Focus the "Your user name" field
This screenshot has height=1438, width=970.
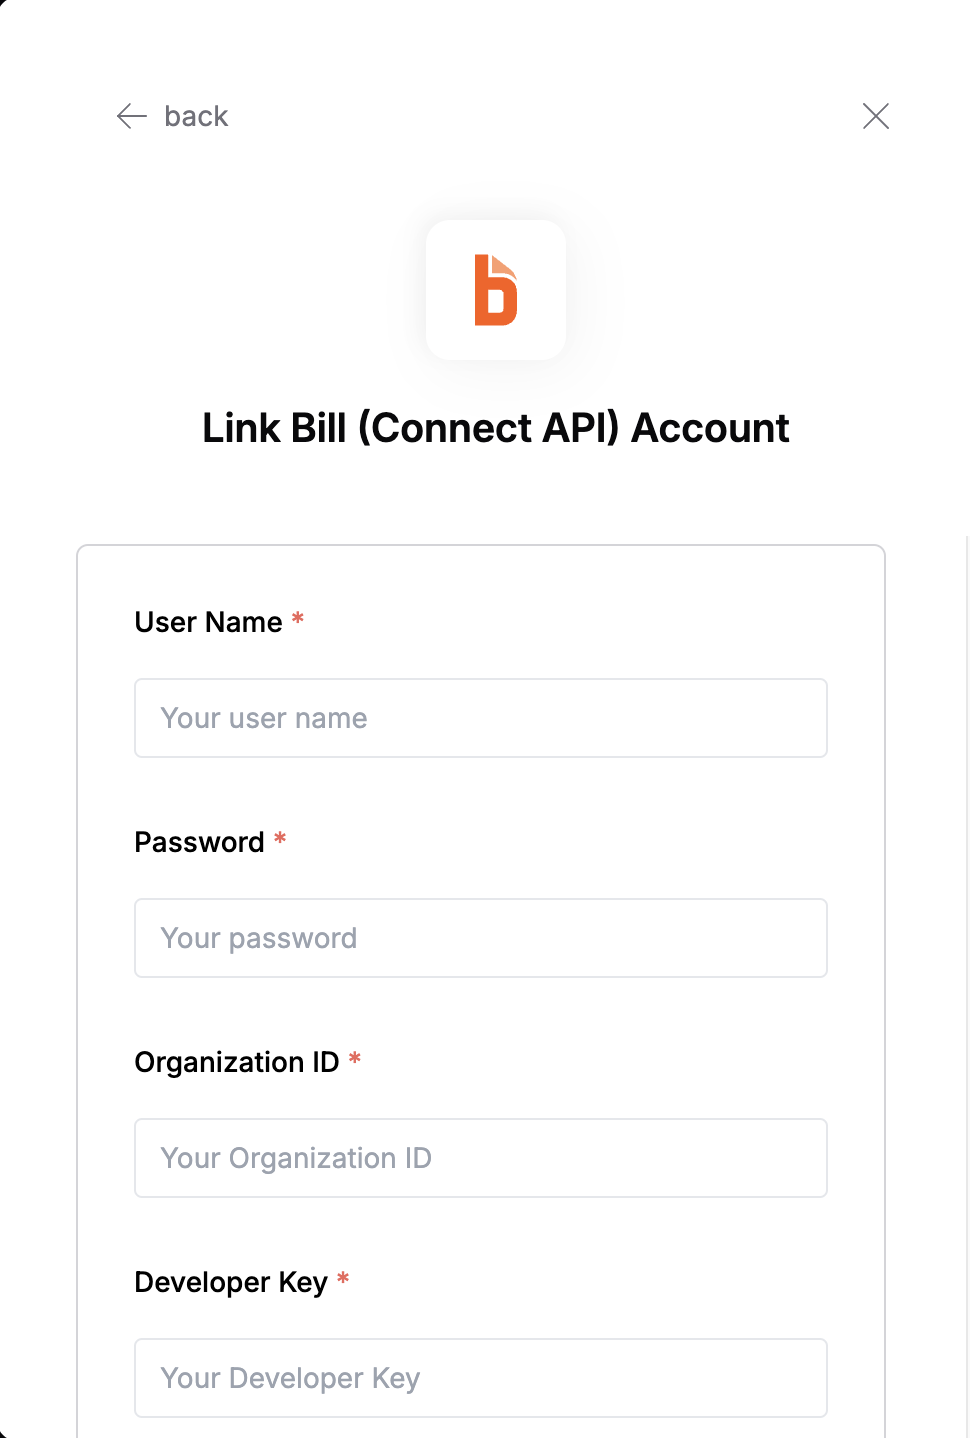click(481, 718)
